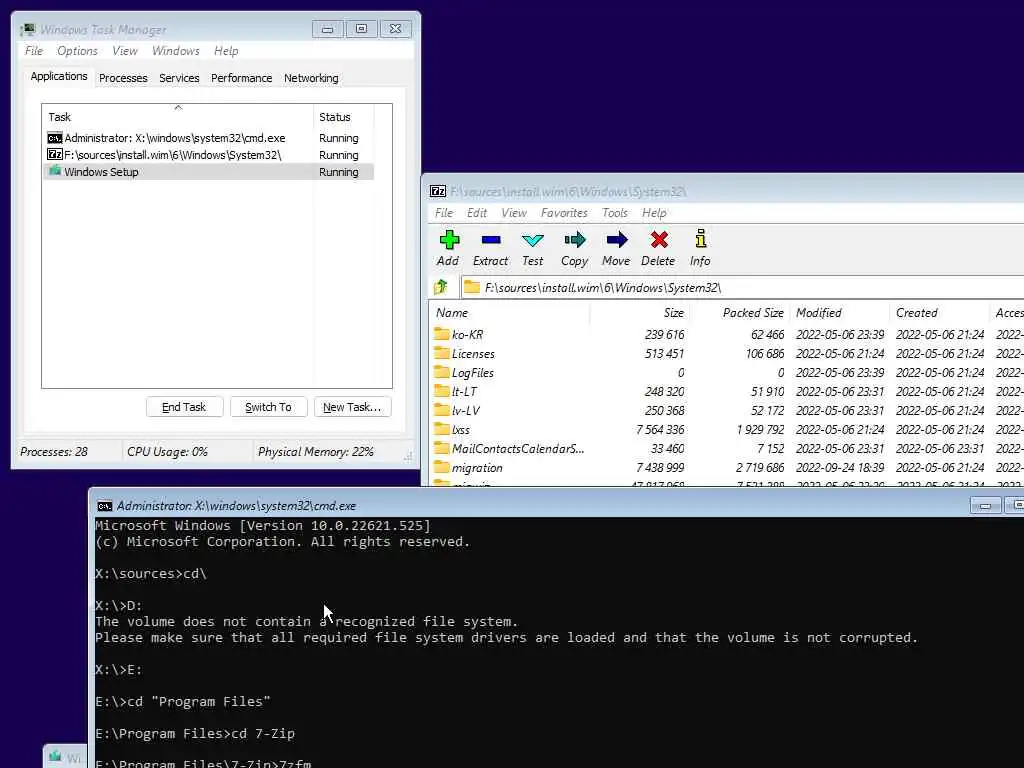Click the Add icon in 7-Zip toolbar

coord(449,240)
